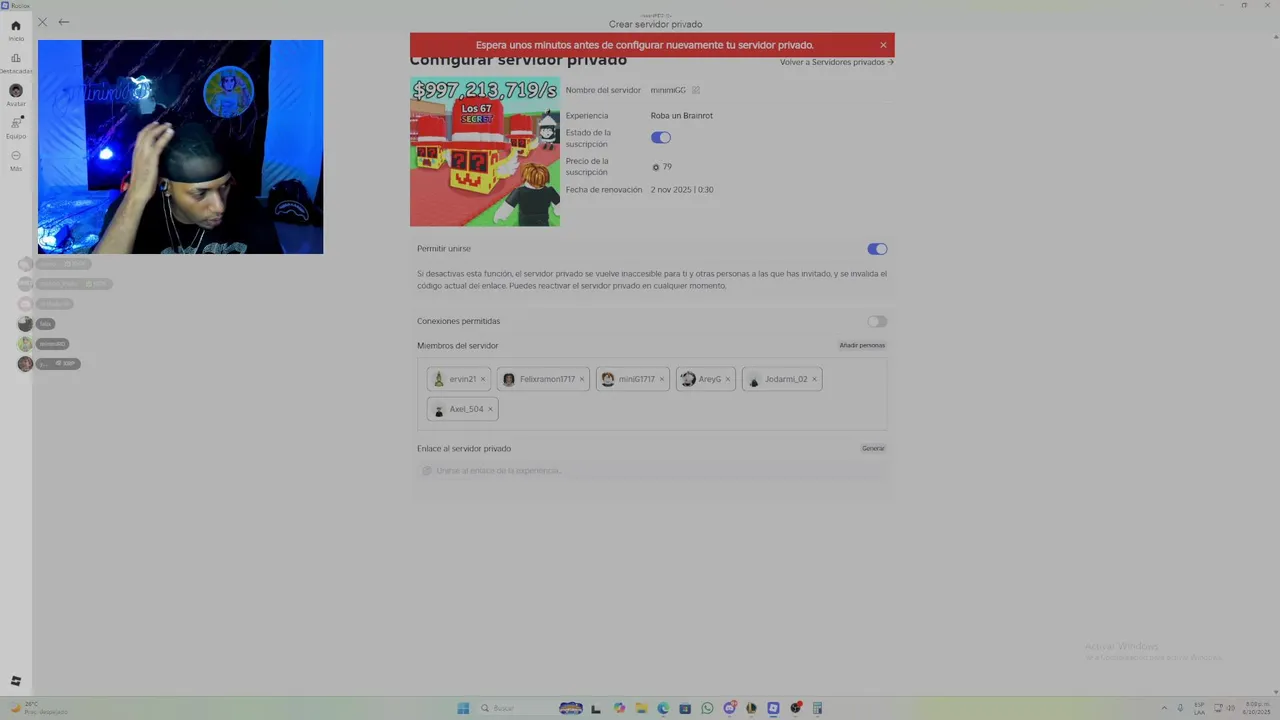Click the taskbar Buscar search box
Viewport: 1280px width, 720px height.
514,708
